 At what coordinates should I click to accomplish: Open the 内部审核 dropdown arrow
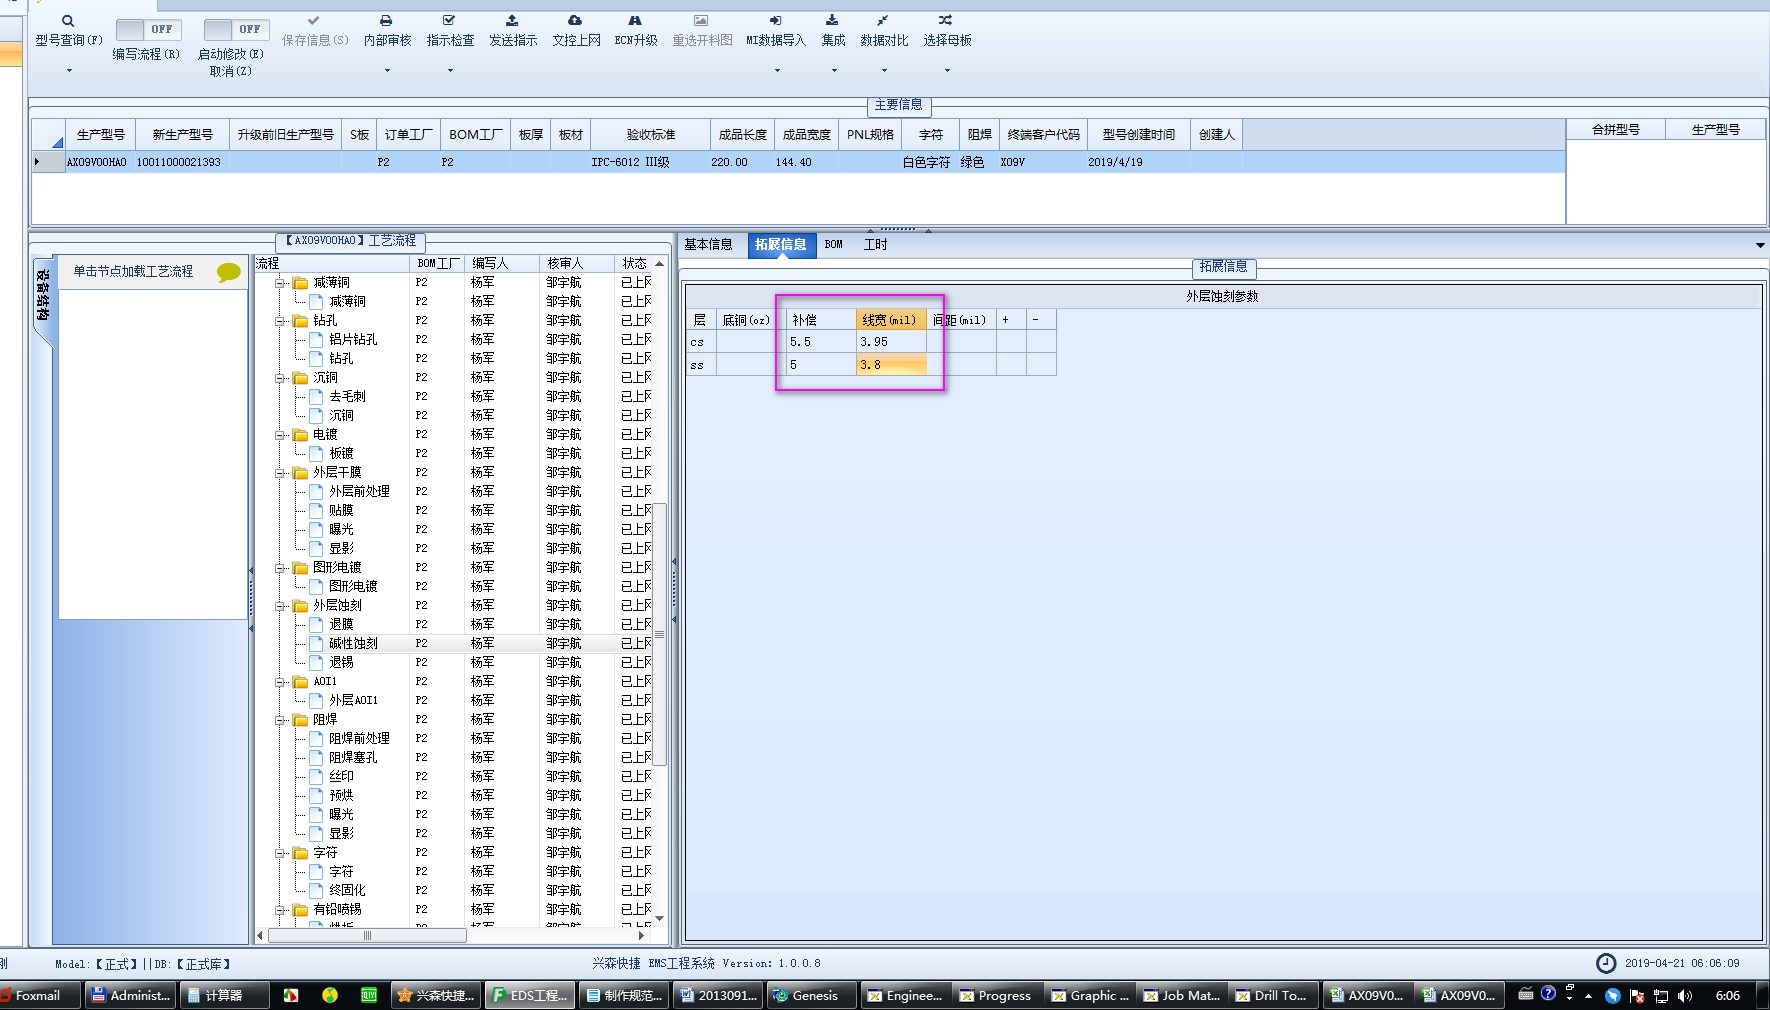(x=387, y=71)
